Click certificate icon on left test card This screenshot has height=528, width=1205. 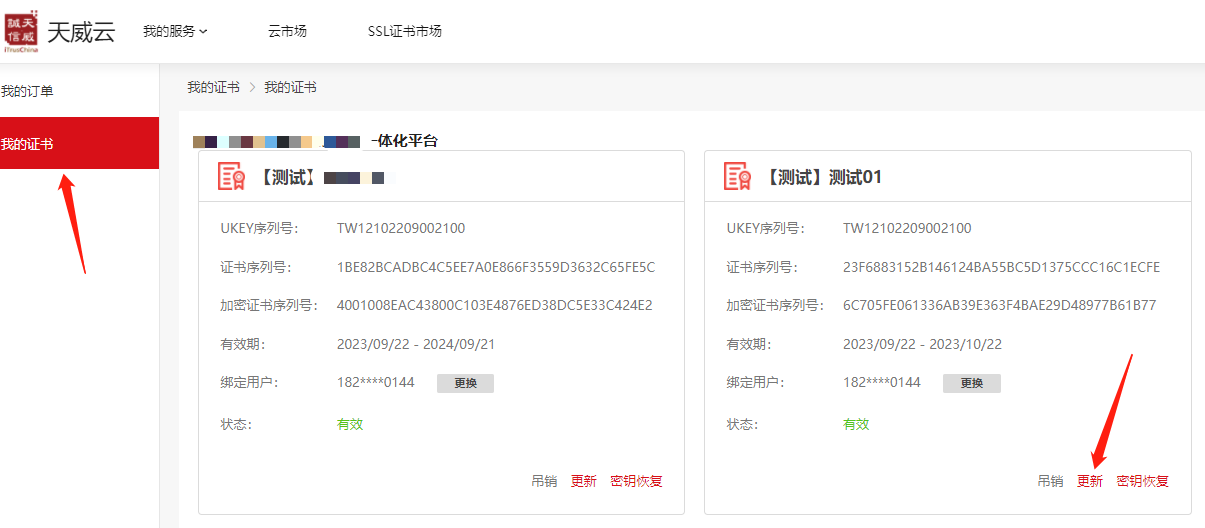[x=232, y=176]
